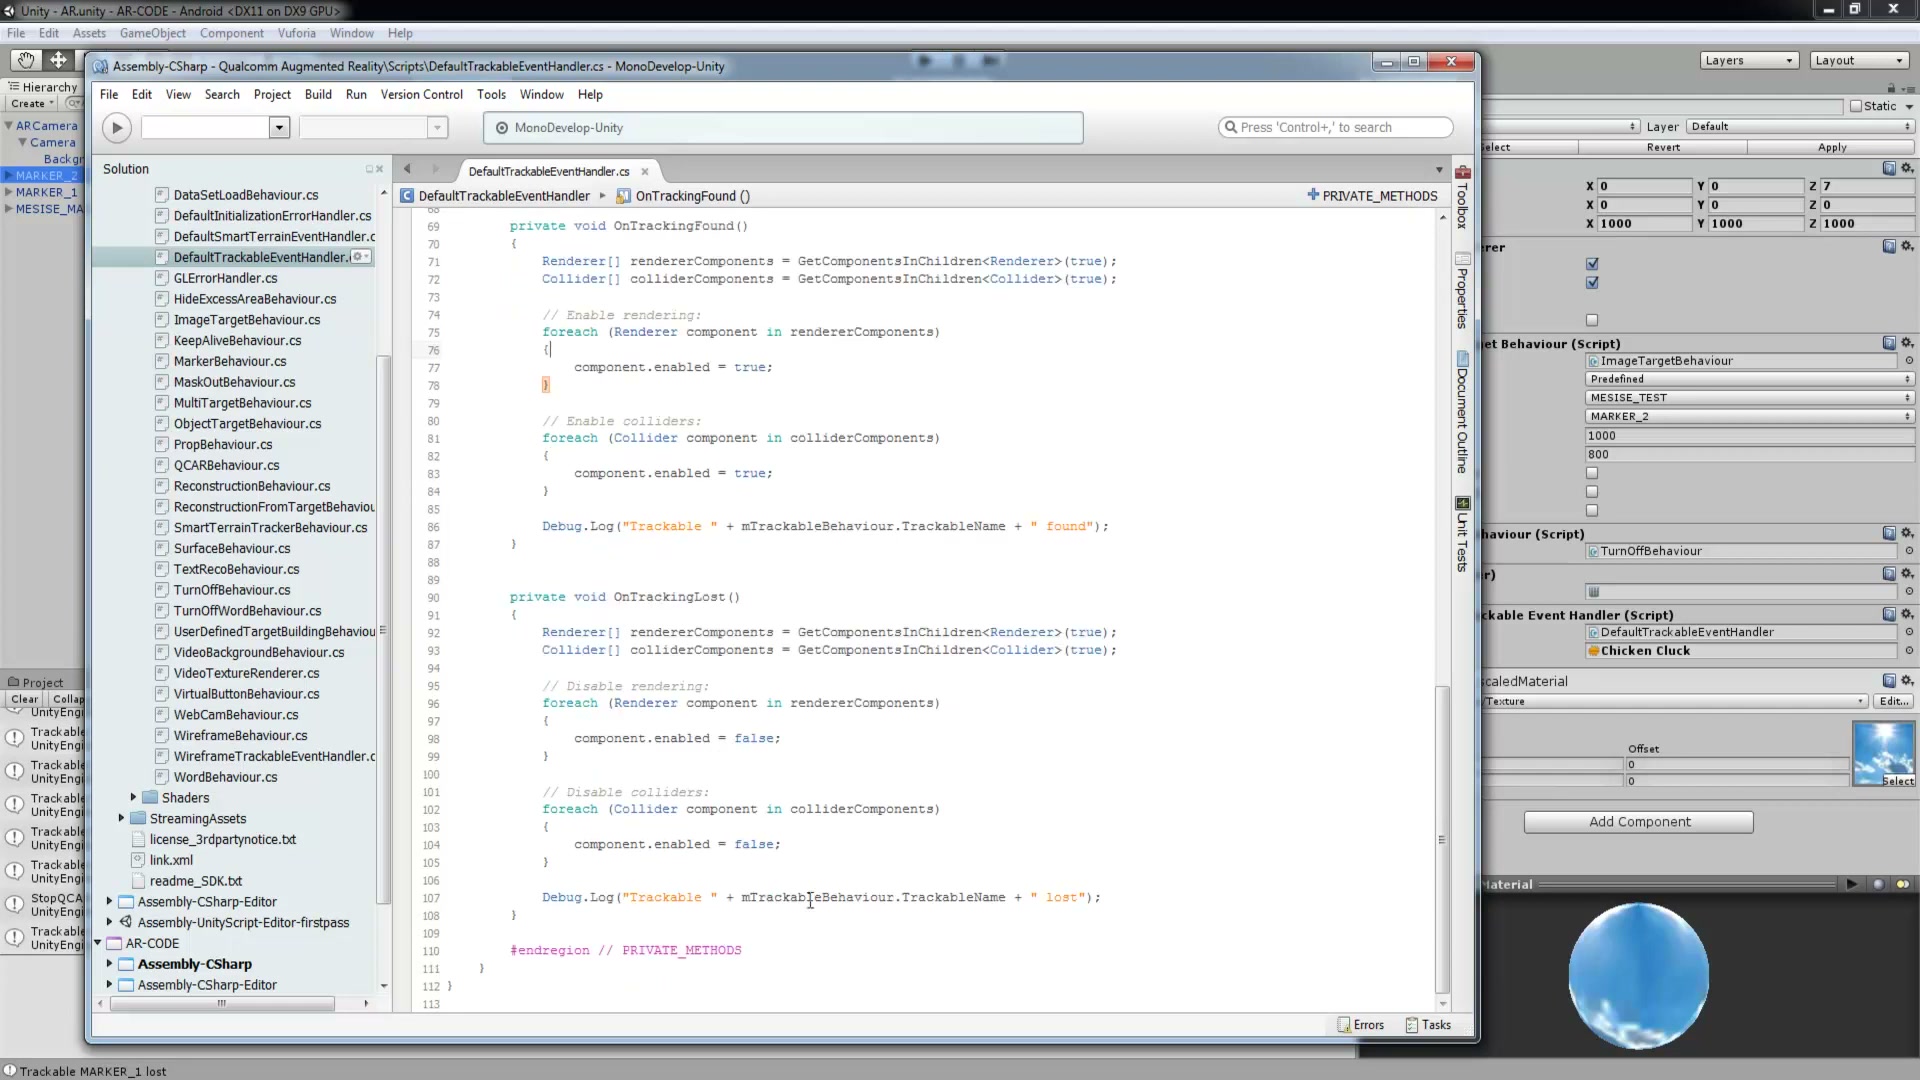Uncheck the first checked Renderer checkbox
This screenshot has height=1080, width=1920.
[x=1592, y=264]
